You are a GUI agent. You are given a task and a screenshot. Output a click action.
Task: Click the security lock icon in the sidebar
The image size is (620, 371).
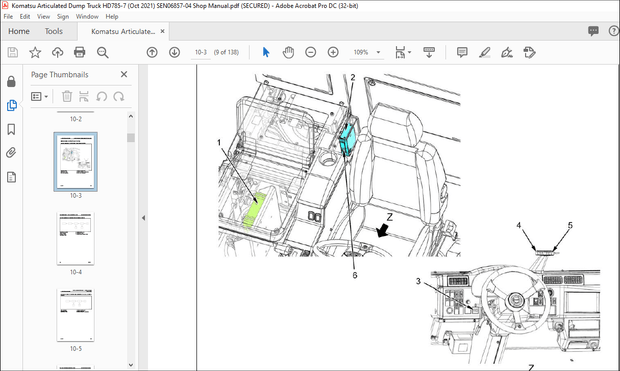point(11,81)
